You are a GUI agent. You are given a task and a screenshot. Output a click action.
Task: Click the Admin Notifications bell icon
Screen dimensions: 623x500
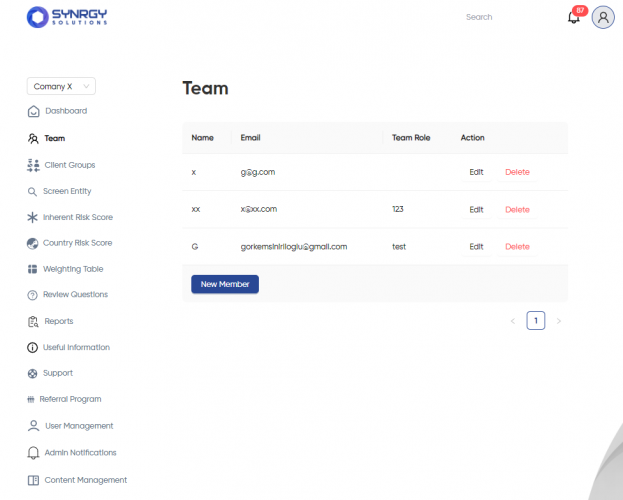[x=33, y=453]
